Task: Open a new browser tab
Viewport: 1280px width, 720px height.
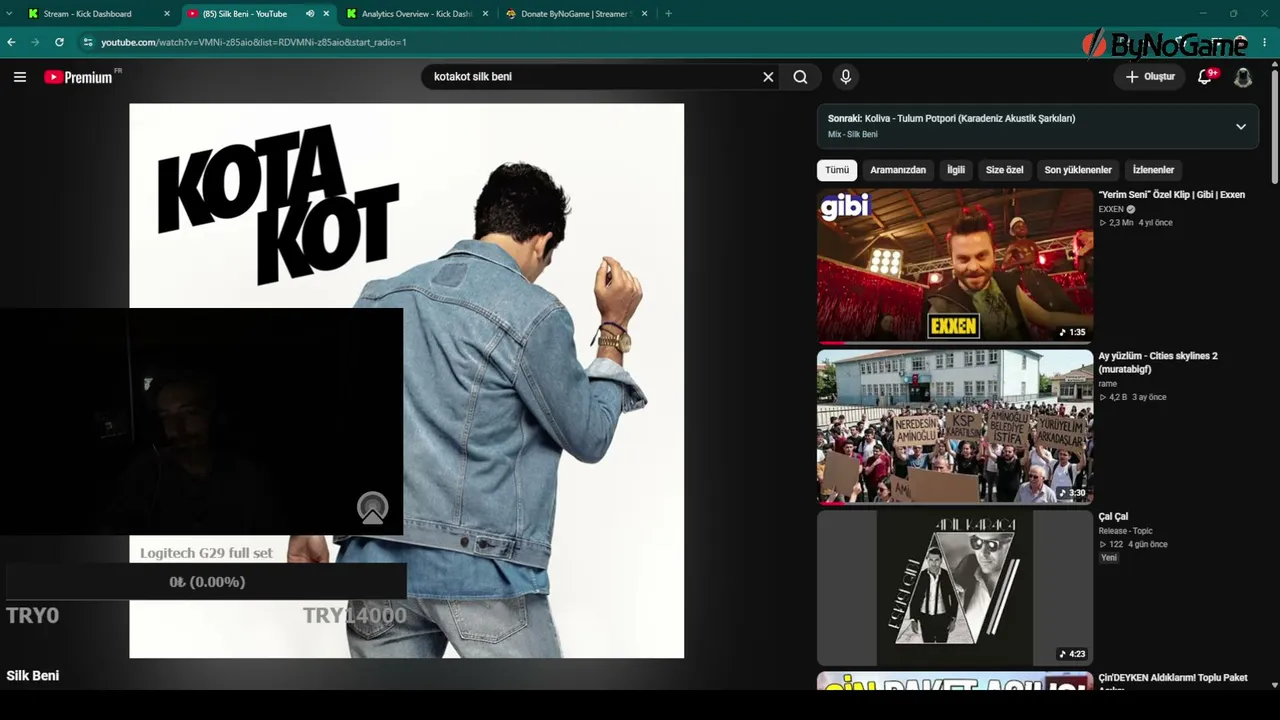Action: pyautogui.click(x=668, y=14)
